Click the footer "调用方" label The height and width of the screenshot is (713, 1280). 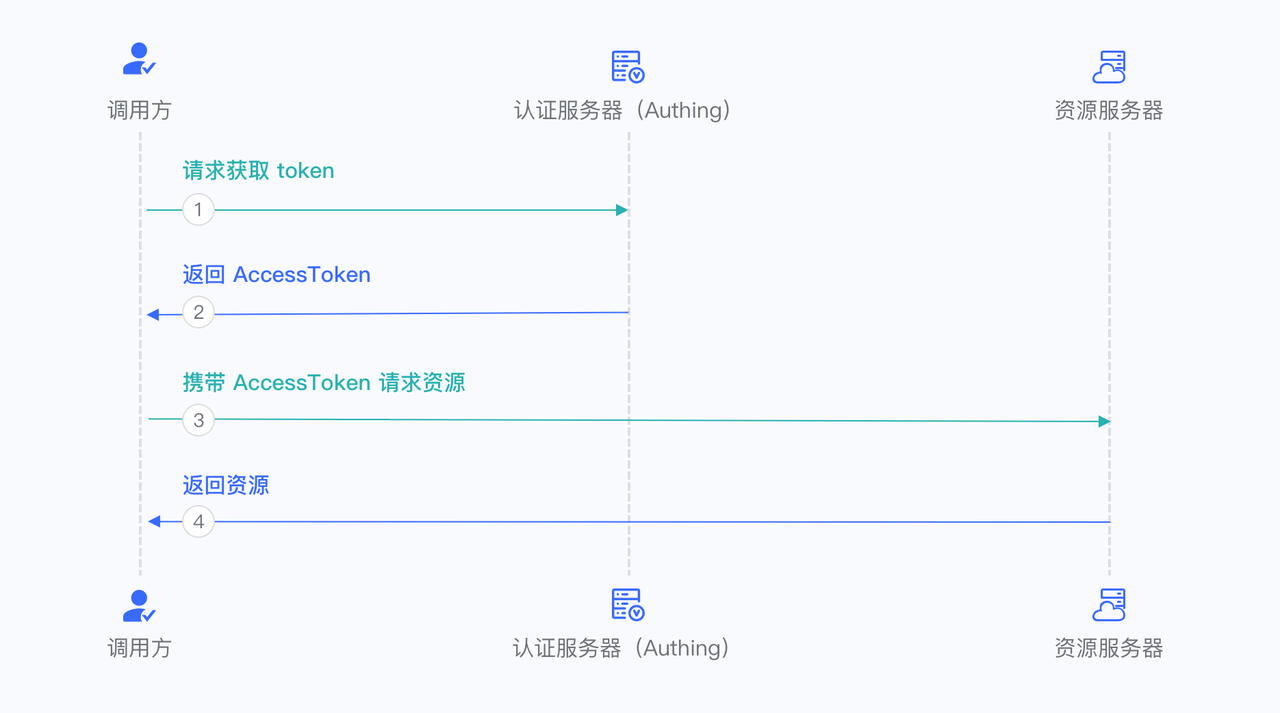139,648
